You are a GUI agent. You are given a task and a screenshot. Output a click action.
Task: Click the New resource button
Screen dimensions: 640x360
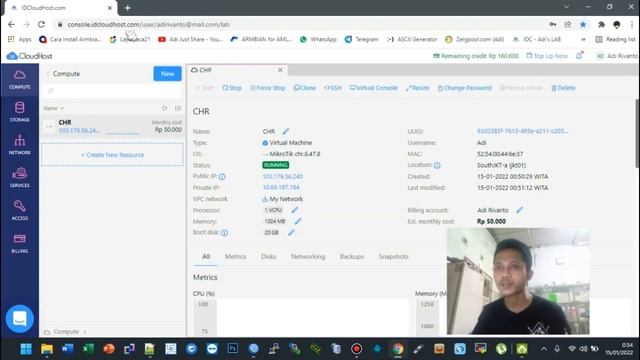point(167,74)
